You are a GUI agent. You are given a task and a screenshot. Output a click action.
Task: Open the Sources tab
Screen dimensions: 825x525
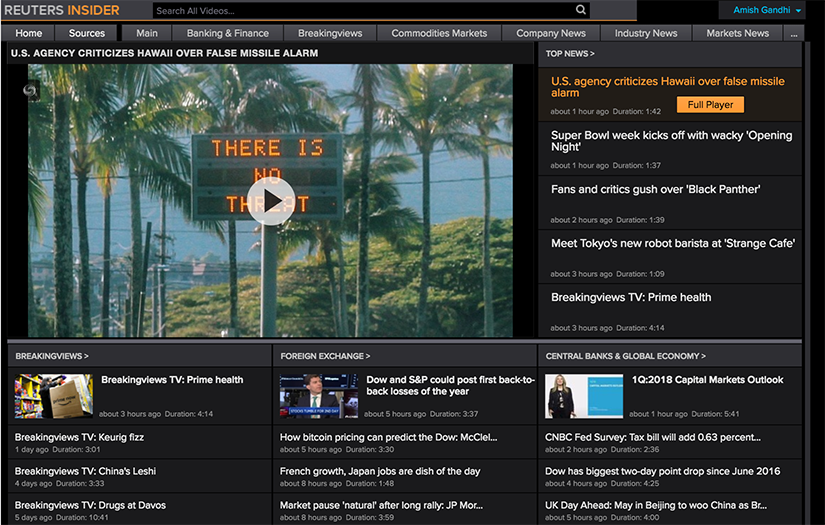pos(87,33)
